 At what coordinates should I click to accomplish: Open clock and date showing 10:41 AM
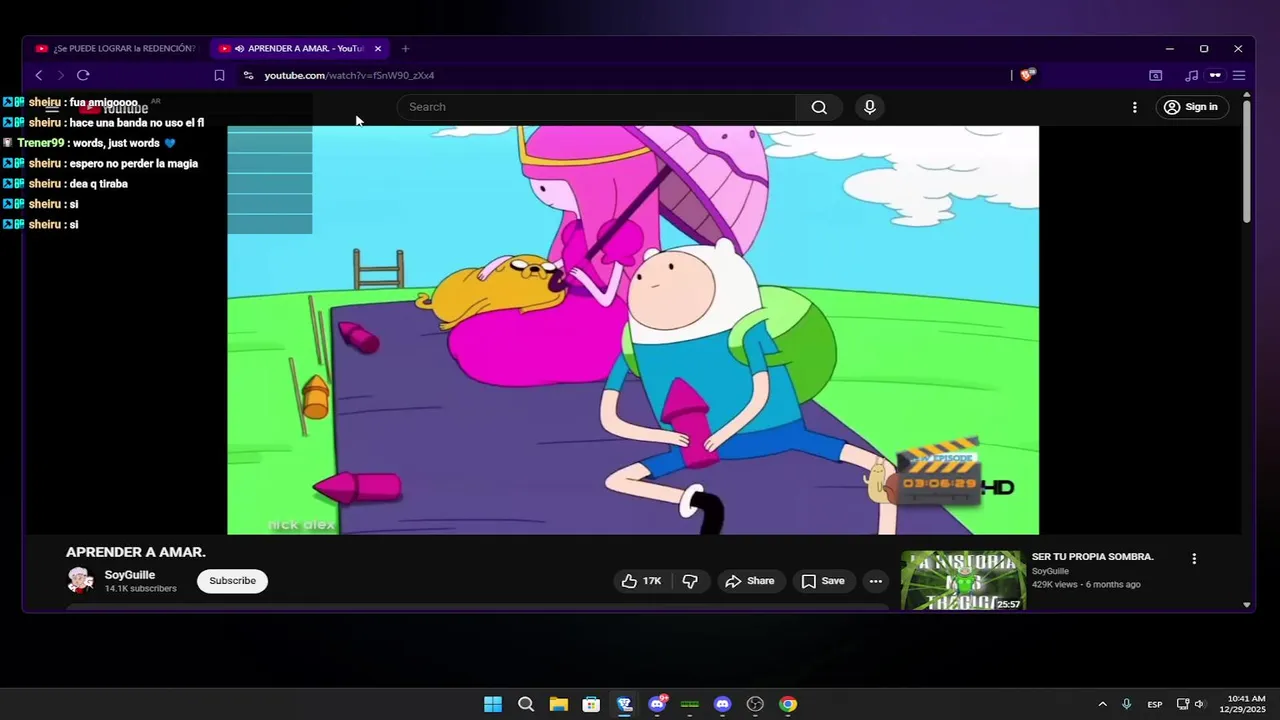point(1245,704)
